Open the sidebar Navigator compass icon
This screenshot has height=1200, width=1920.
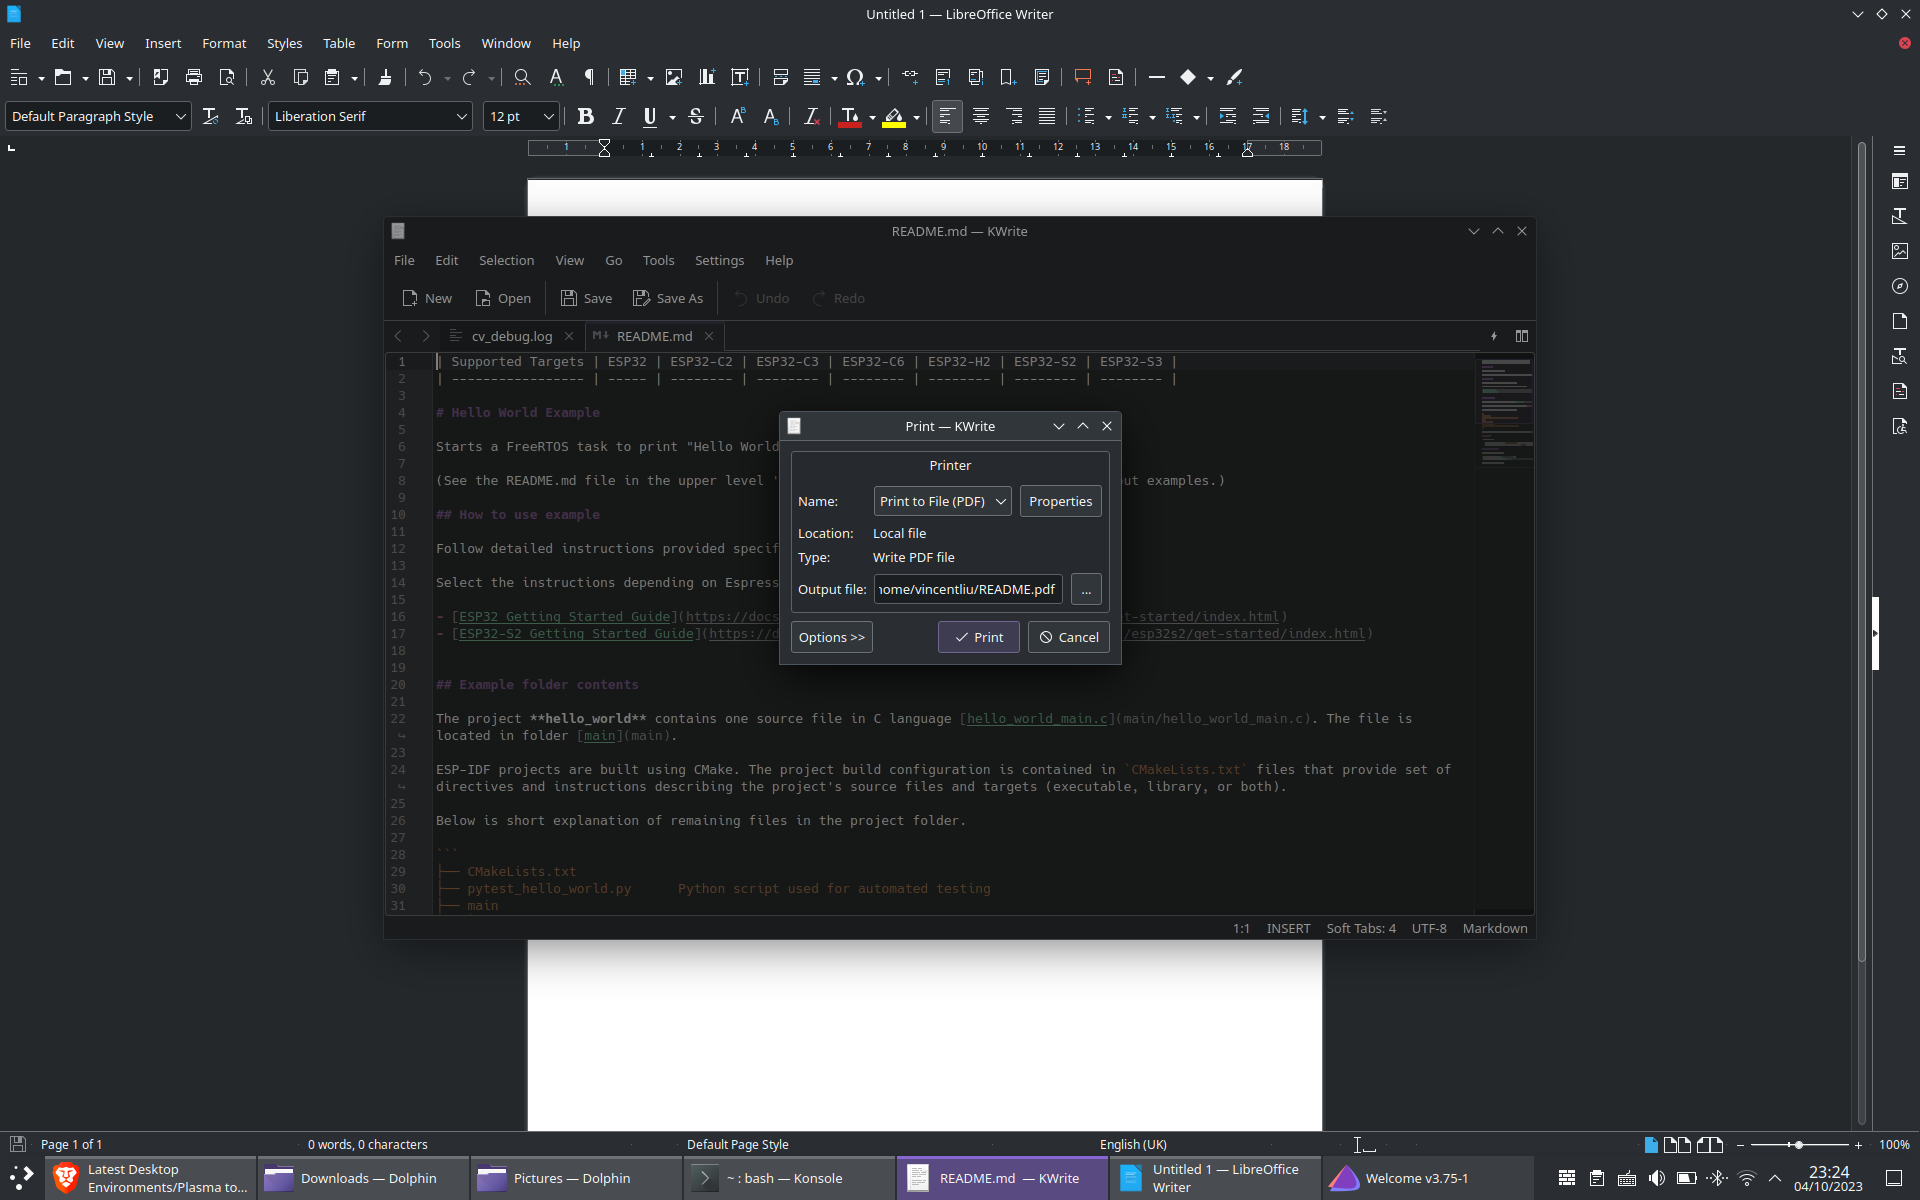point(1899,286)
